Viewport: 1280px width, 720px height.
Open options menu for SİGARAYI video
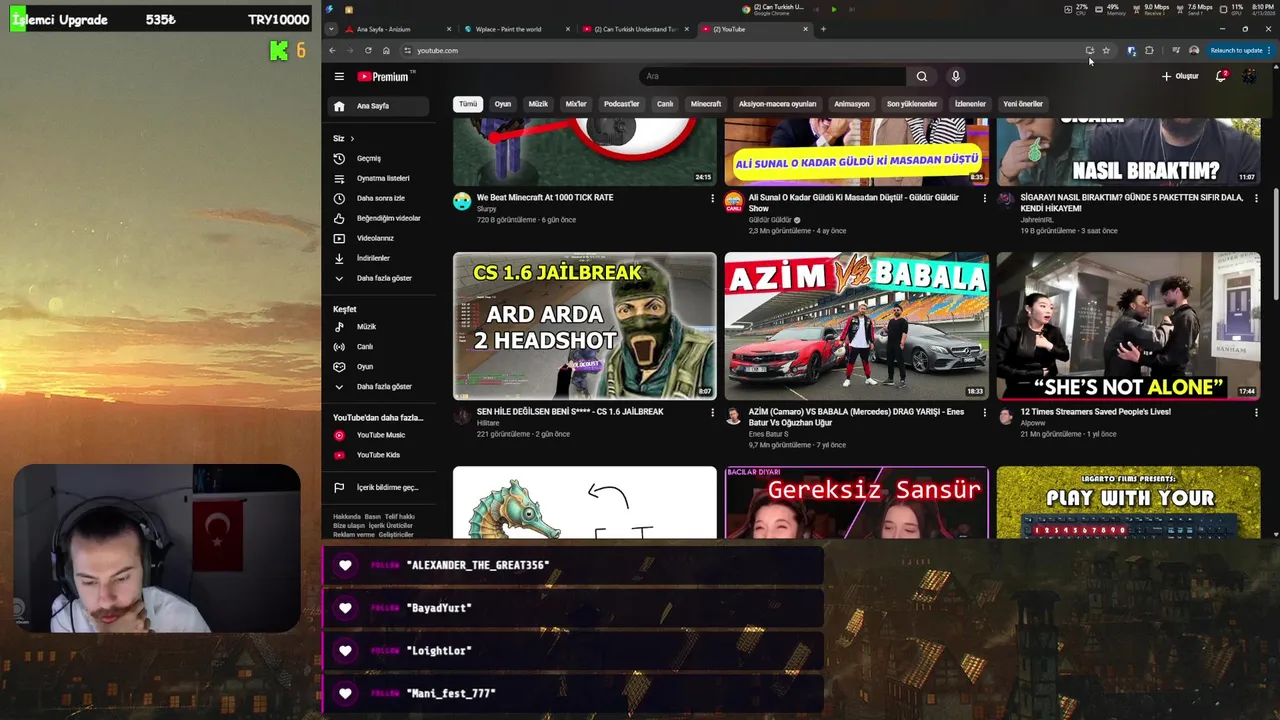tap(1257, 199)
